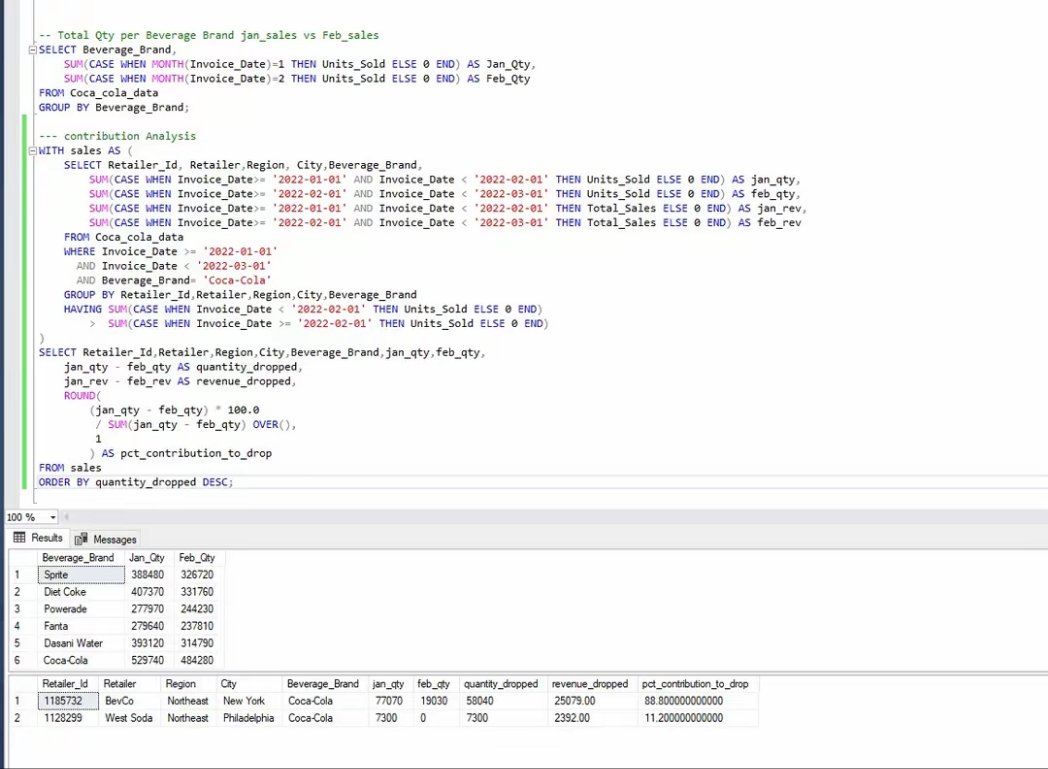Screen dimensions: 1048x769
Task: Select the Diet Coke cell
Action: tap(81, 592)
